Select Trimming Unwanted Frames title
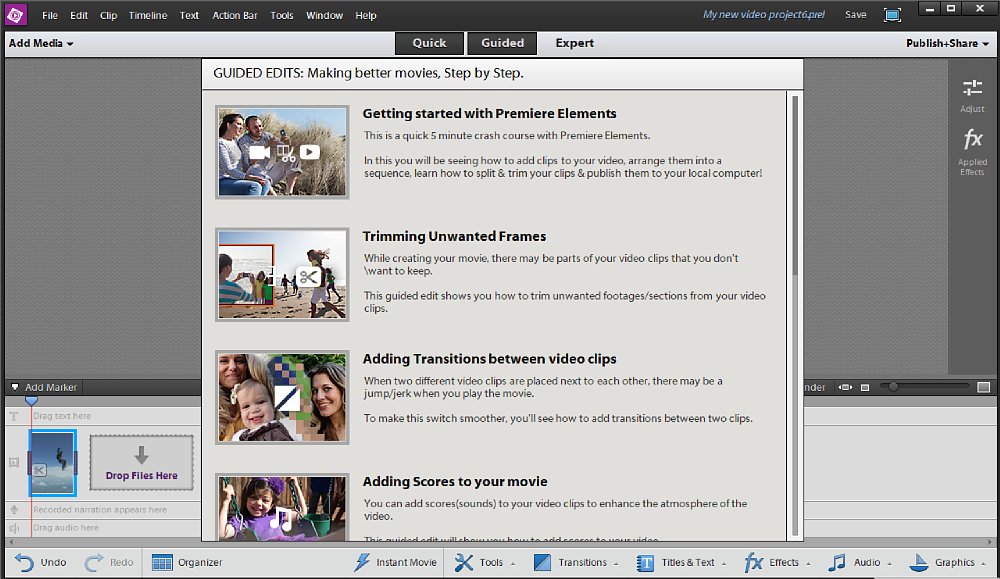The width and height of the screenshot is (1000, 579). click(x=454, y=237)
